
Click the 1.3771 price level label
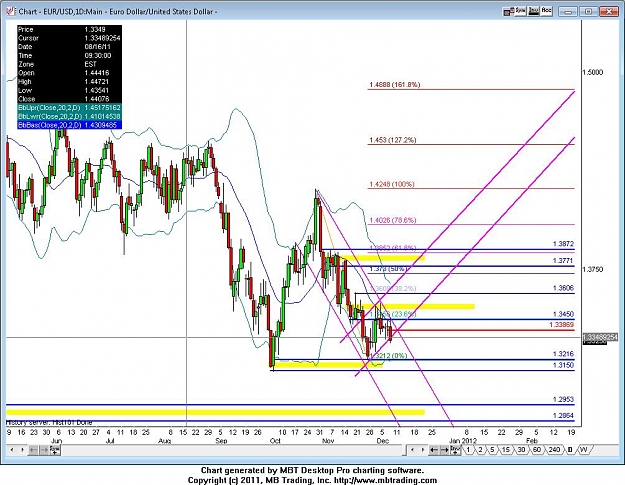563,261
